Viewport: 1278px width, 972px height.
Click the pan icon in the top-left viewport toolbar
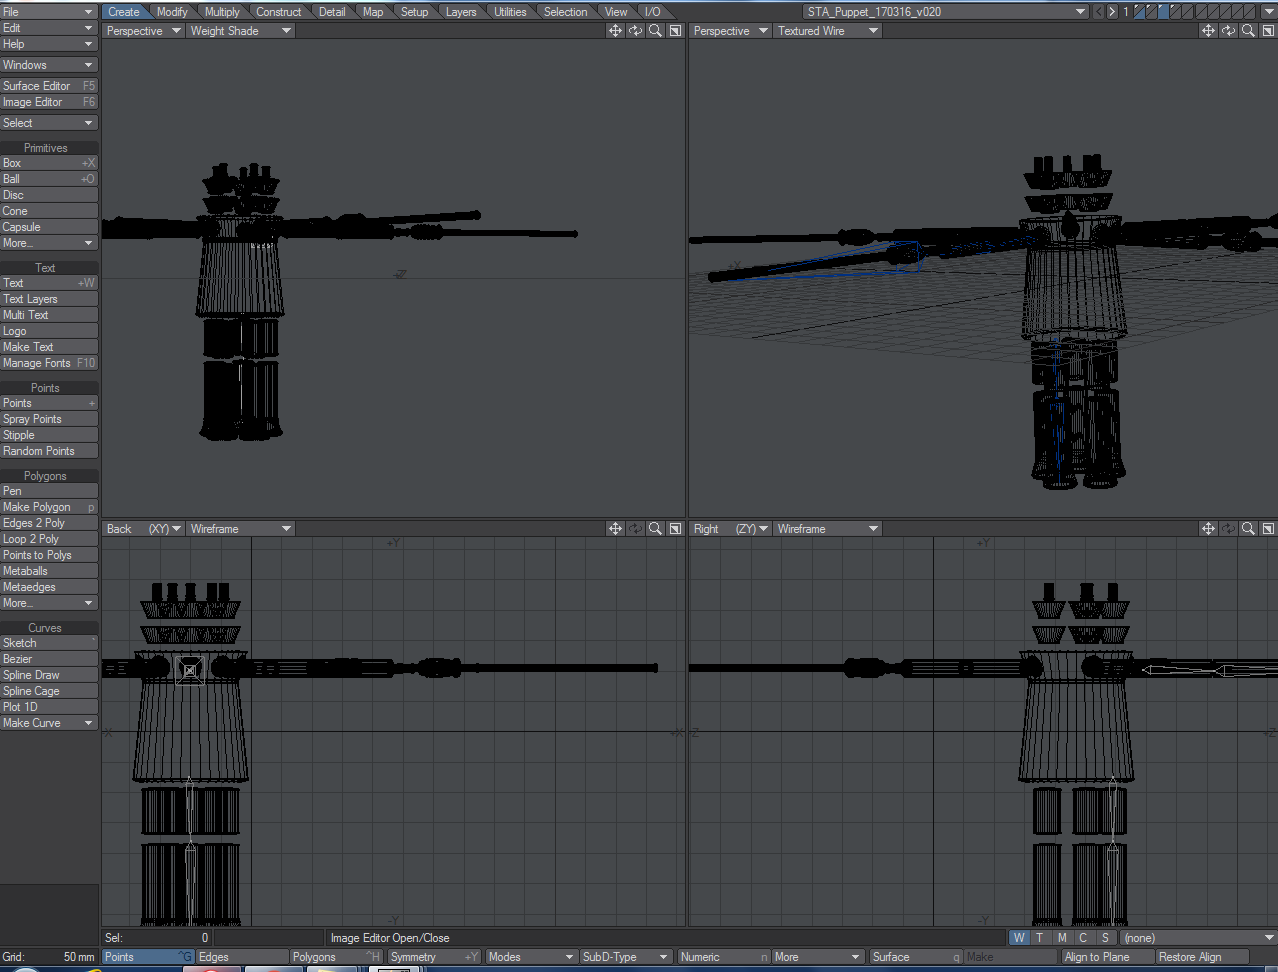click(x=615, y=30)
